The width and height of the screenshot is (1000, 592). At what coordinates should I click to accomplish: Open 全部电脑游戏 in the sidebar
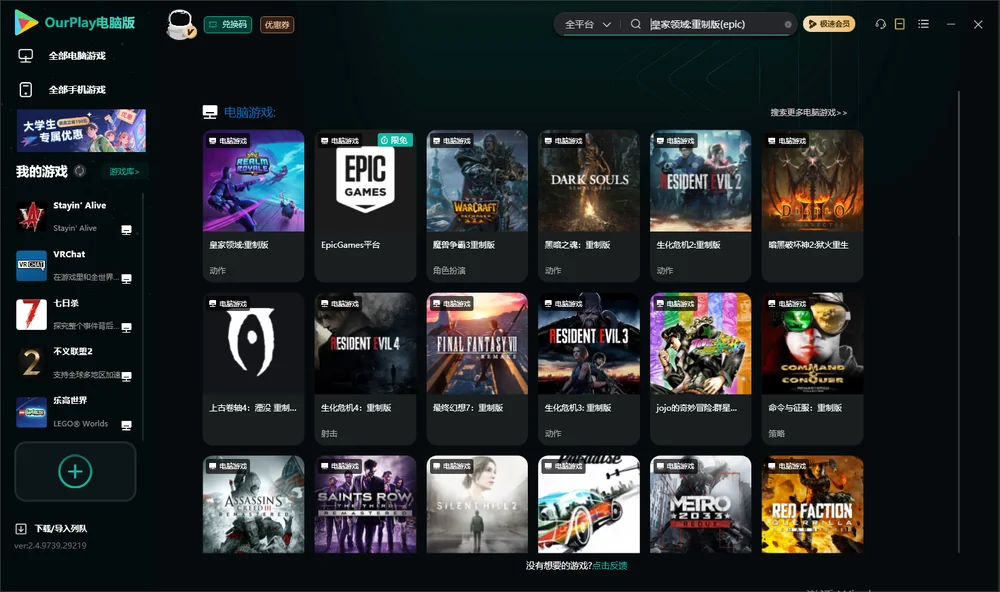pos(77,56)
